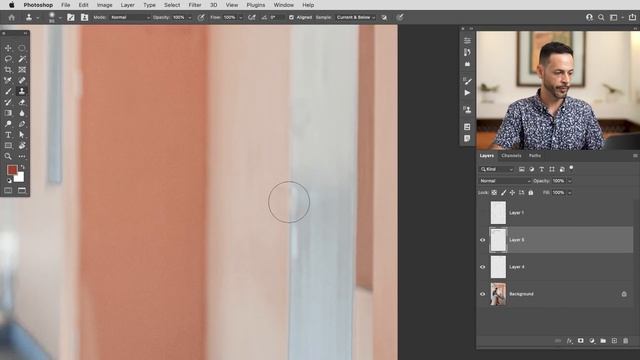Image resolution: width=640 pixels, height=360 pixels.
Task: Open the Edit Toolbar three-dots button
Action: [x=22, y=156]
